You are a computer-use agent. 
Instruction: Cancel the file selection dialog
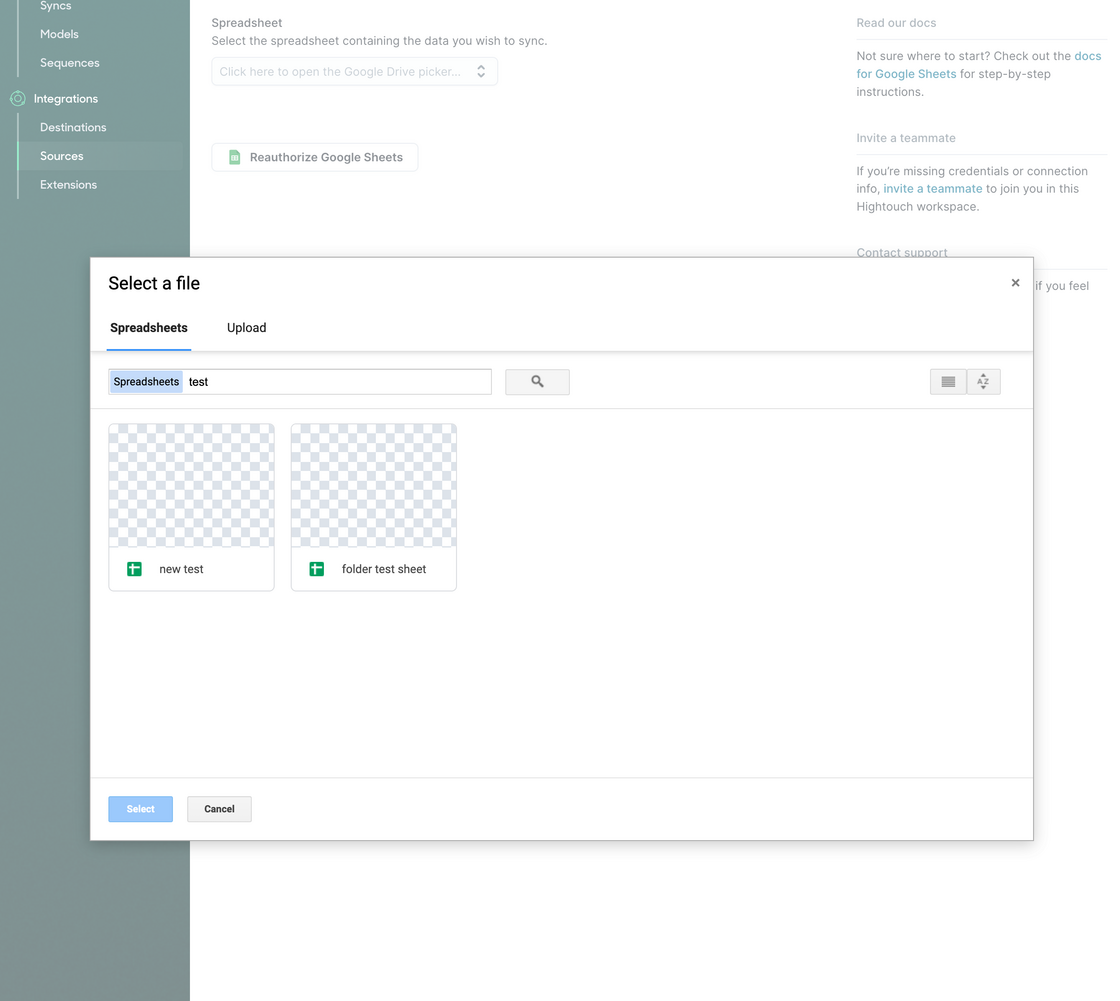click(219, 809)
